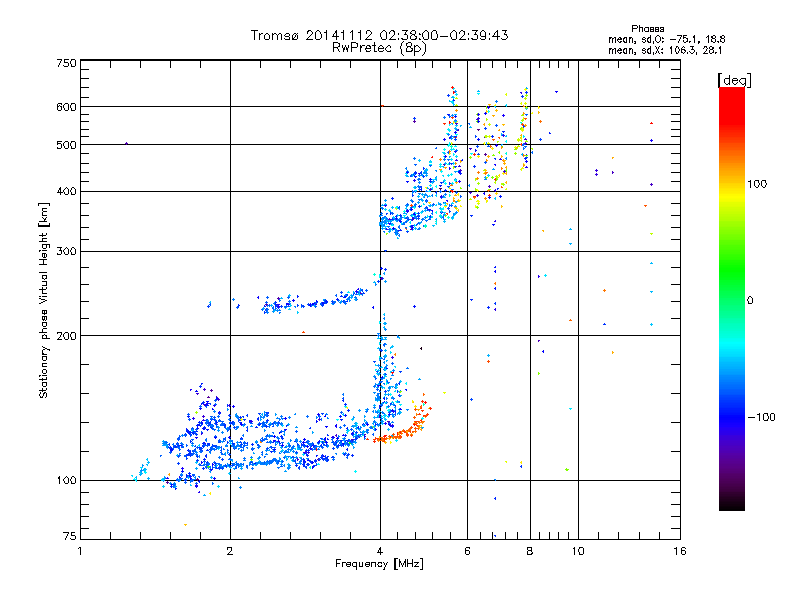Click the blue trace at 230 km between 2 and 4 MHz
Image resolution: width=800 pixels, height=600 pixels.
316,303
